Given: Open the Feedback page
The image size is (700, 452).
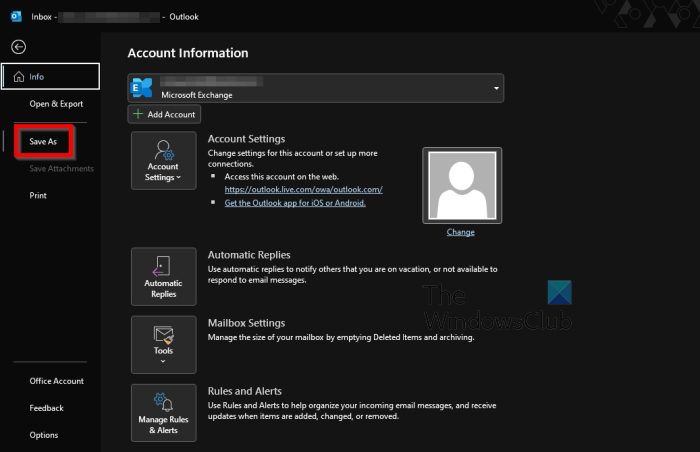Looking at the screenshot, I should click(46, 408).
